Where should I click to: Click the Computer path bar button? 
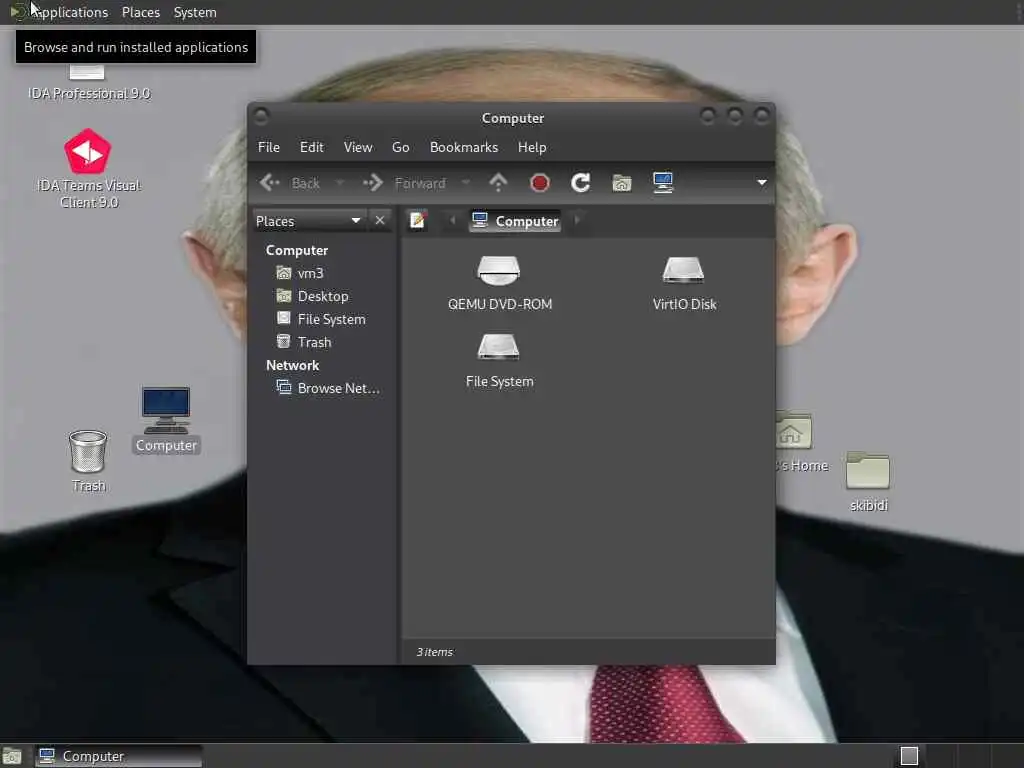[x=515, y=221]
